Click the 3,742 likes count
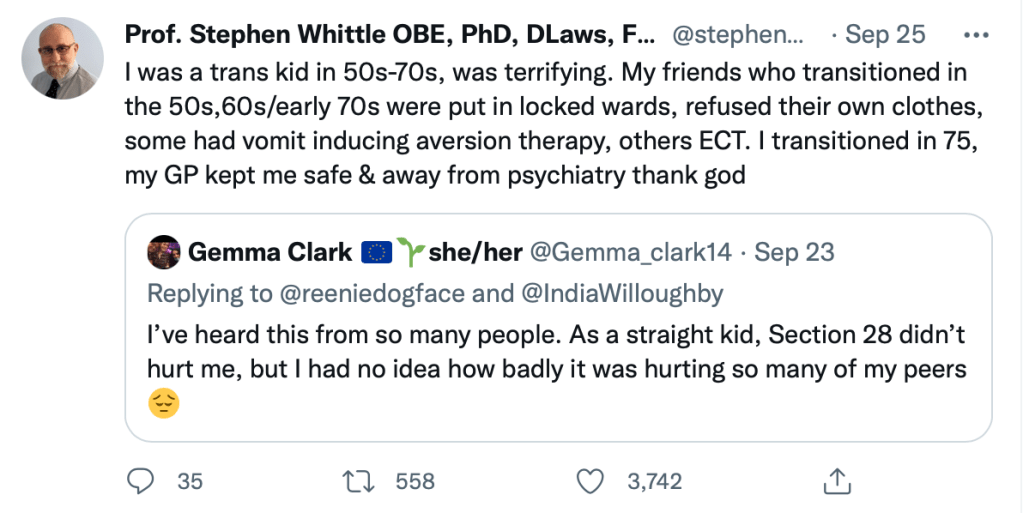The width and height of the screenshot is (1023, 513). tap(654, 481)
